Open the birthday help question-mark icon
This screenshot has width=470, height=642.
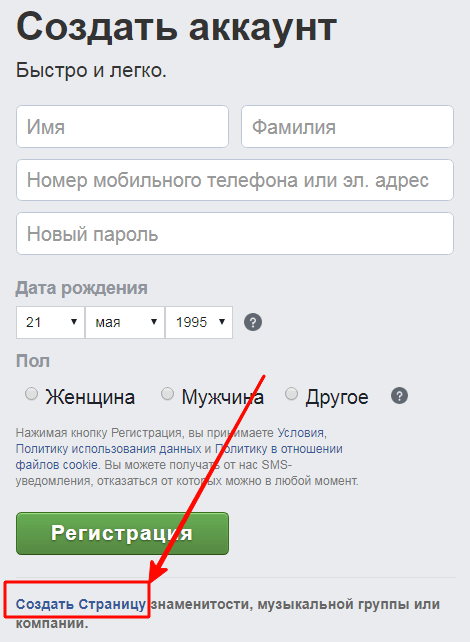(x=253, y=322)
